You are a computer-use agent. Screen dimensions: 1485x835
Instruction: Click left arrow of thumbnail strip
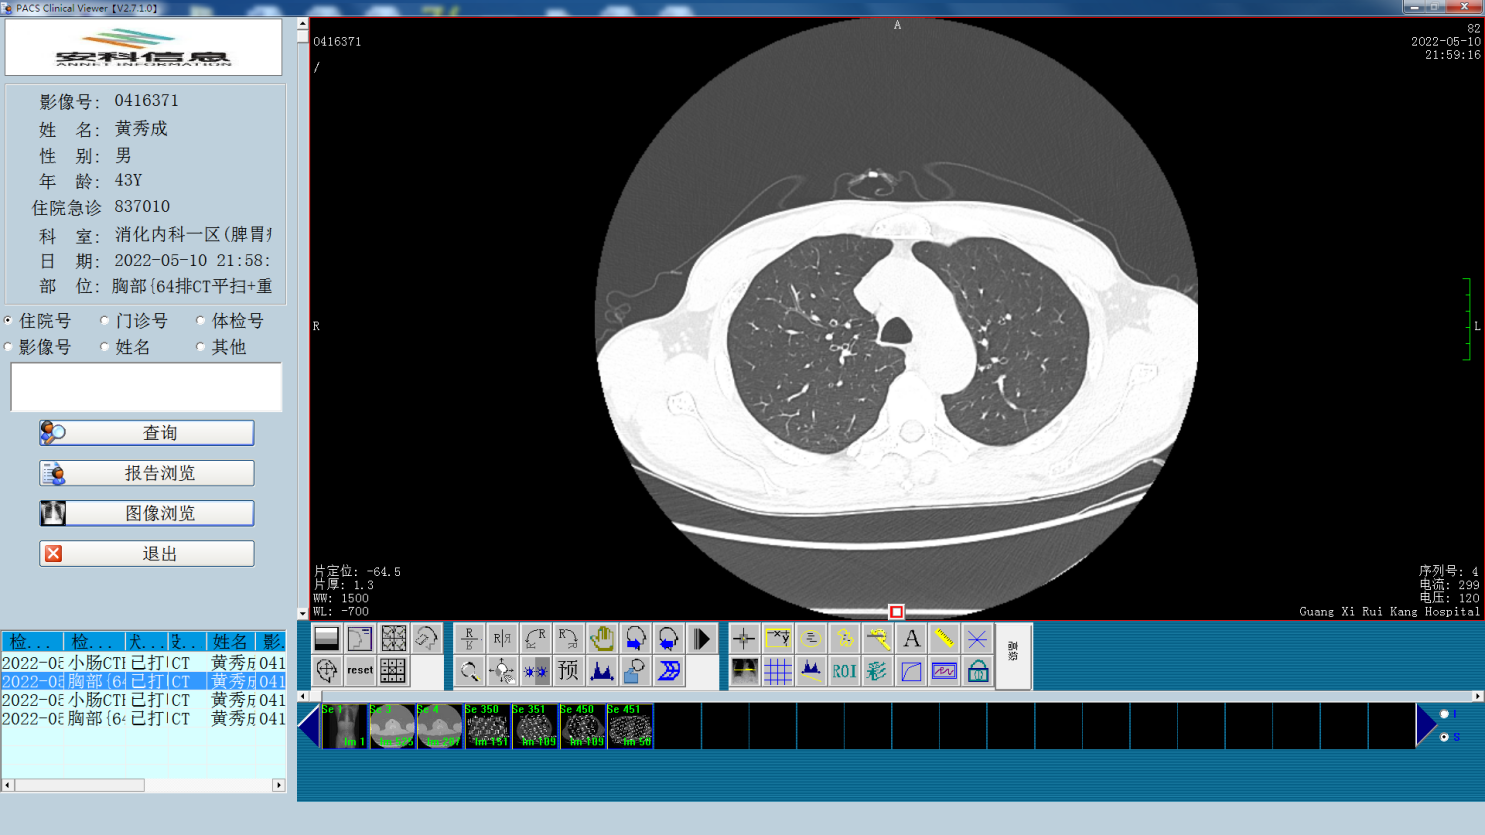(x=309, y=726)
